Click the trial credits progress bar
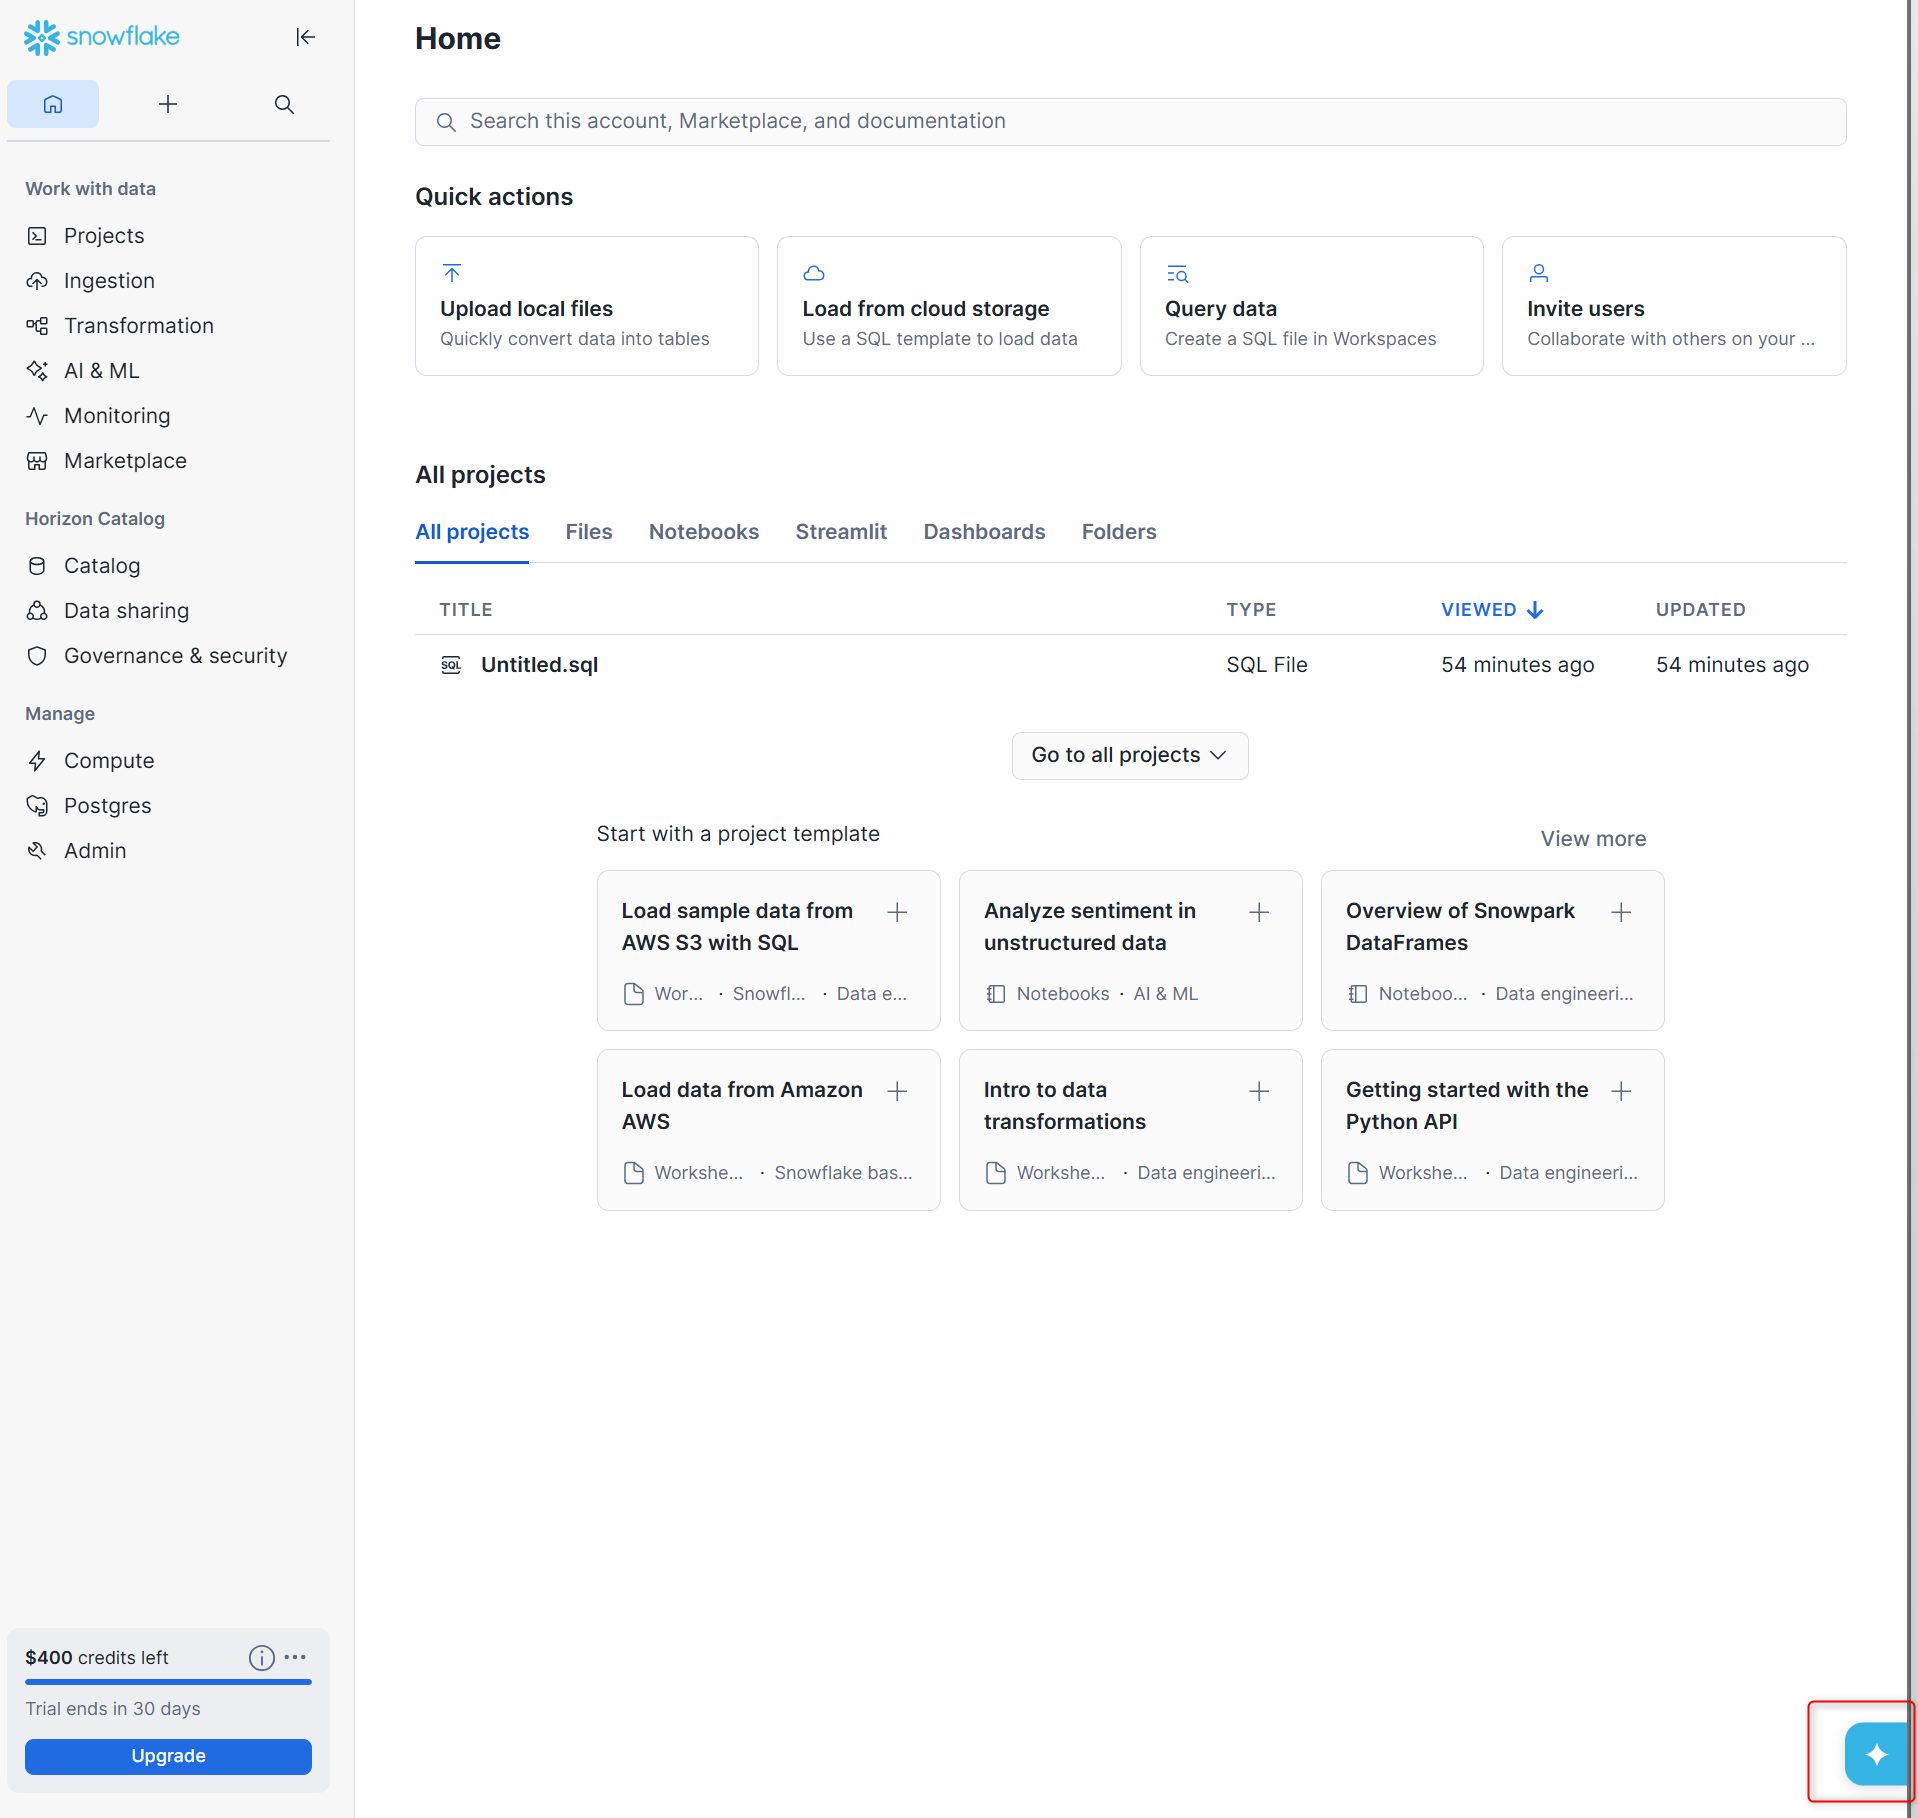Screen dimensions: 1918x1818 168,1682
